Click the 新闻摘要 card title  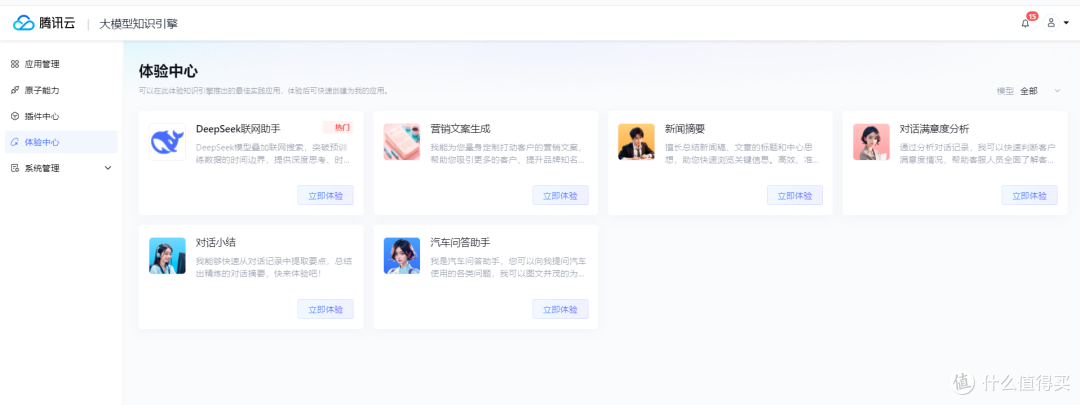[x=685, y=129]
